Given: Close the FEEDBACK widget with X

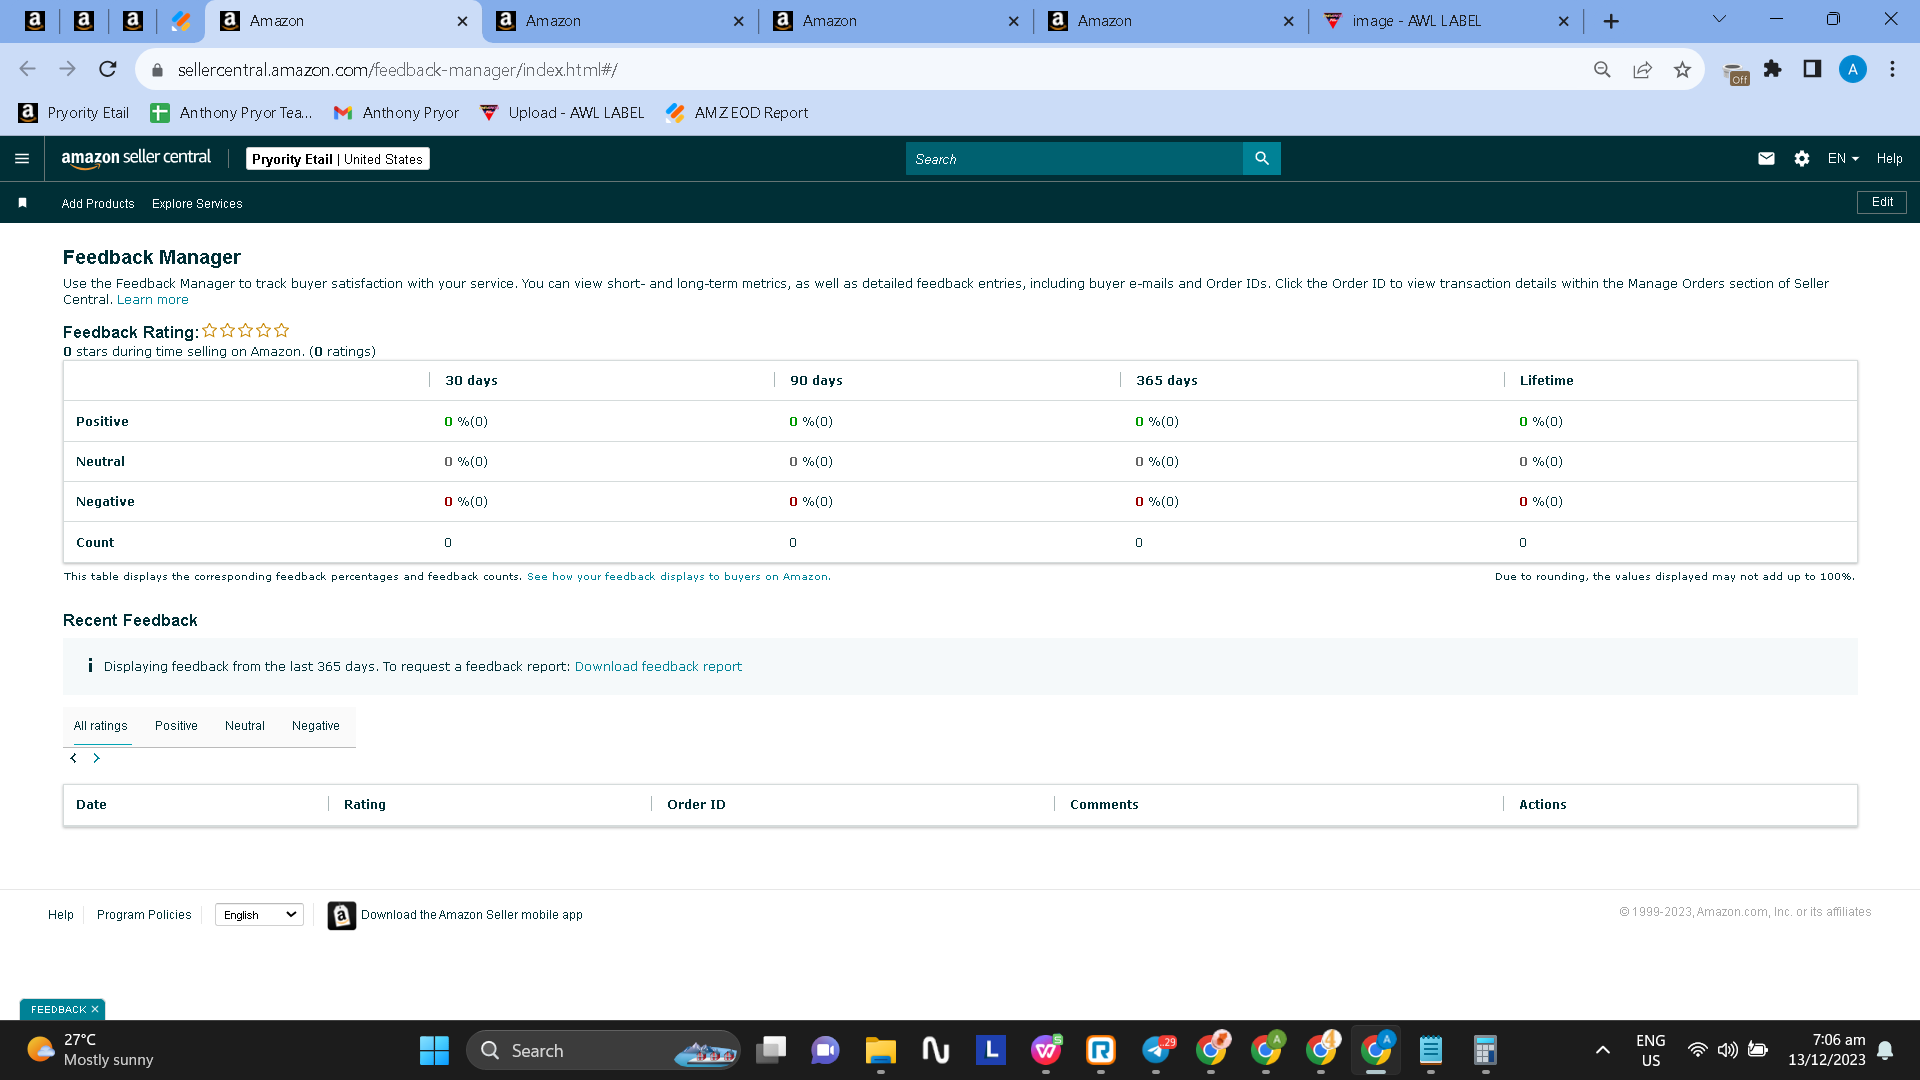Looking at the screenshot, I should (95, 1010).
